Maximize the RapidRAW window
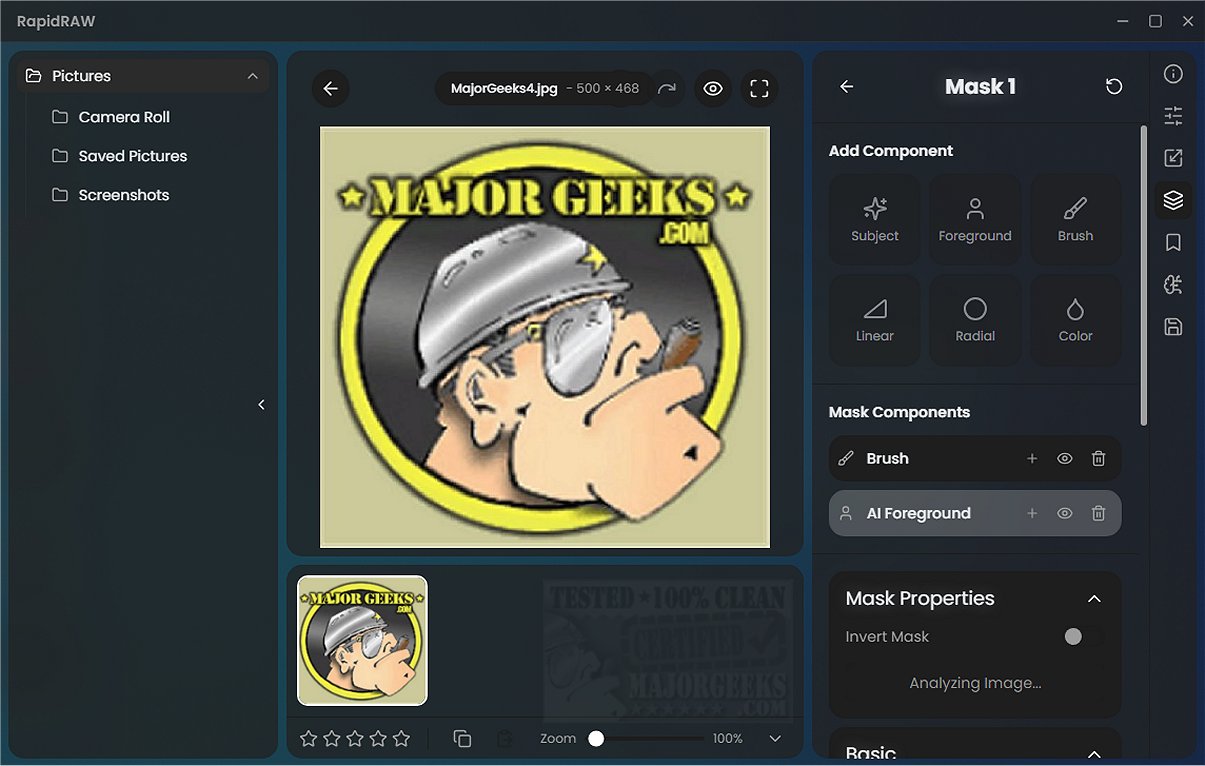The image size is (1205, 766). [x=1155, y=21]
